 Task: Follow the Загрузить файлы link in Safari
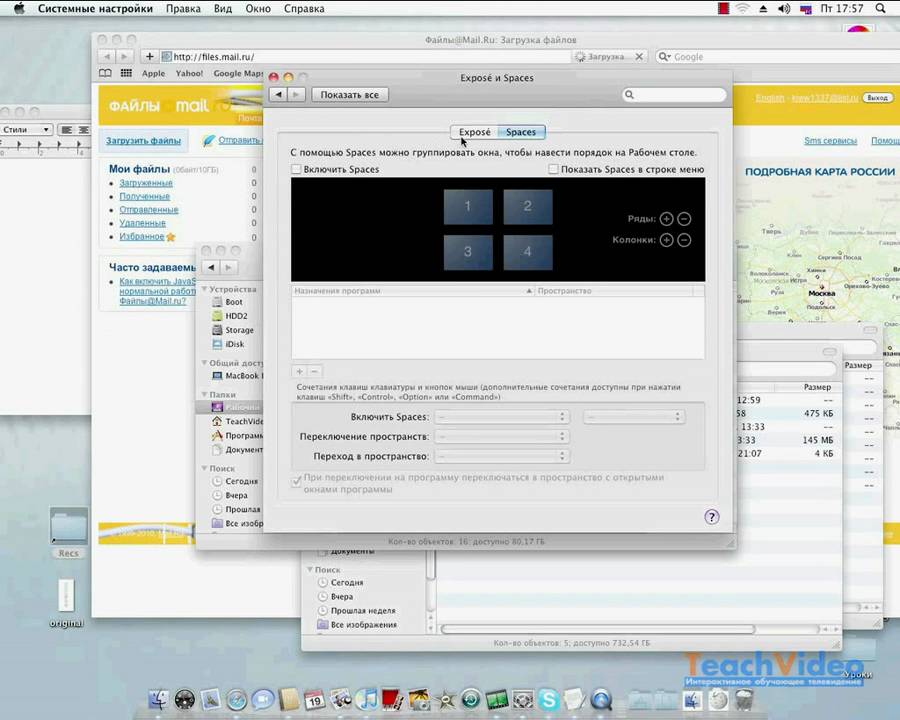[143, 141]
